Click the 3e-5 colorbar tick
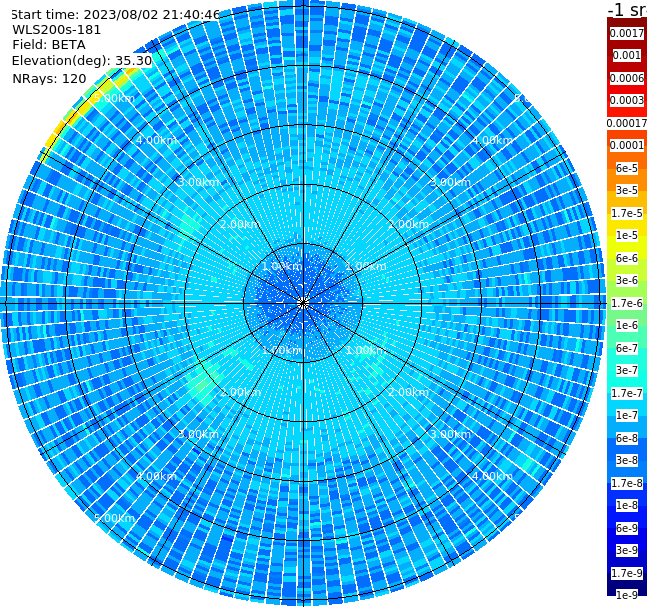This screenshot has height=607, width=647. point(627,190)
